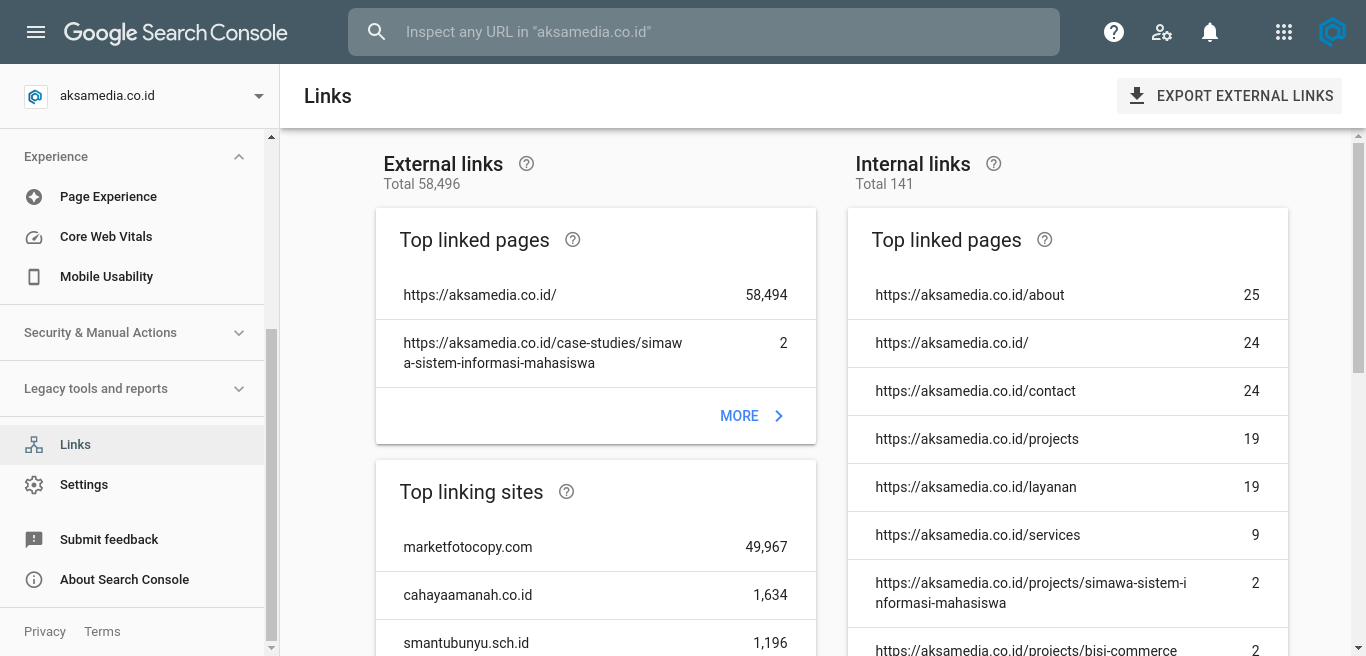Click help icon beside Top linking sites
Image resolution: width=1366 pixels, height=656 pixels.
pyautogui.click(x=567, y=492)
